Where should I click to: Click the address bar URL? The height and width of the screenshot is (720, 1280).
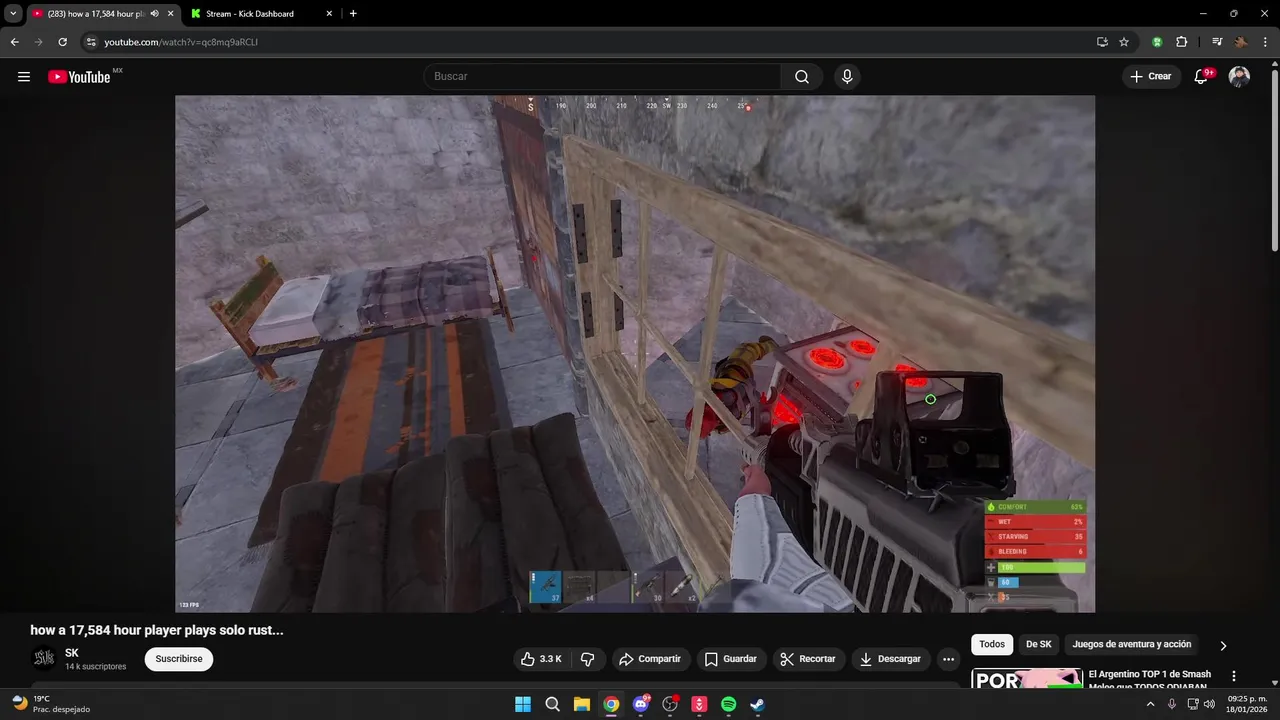coord(181,42)
